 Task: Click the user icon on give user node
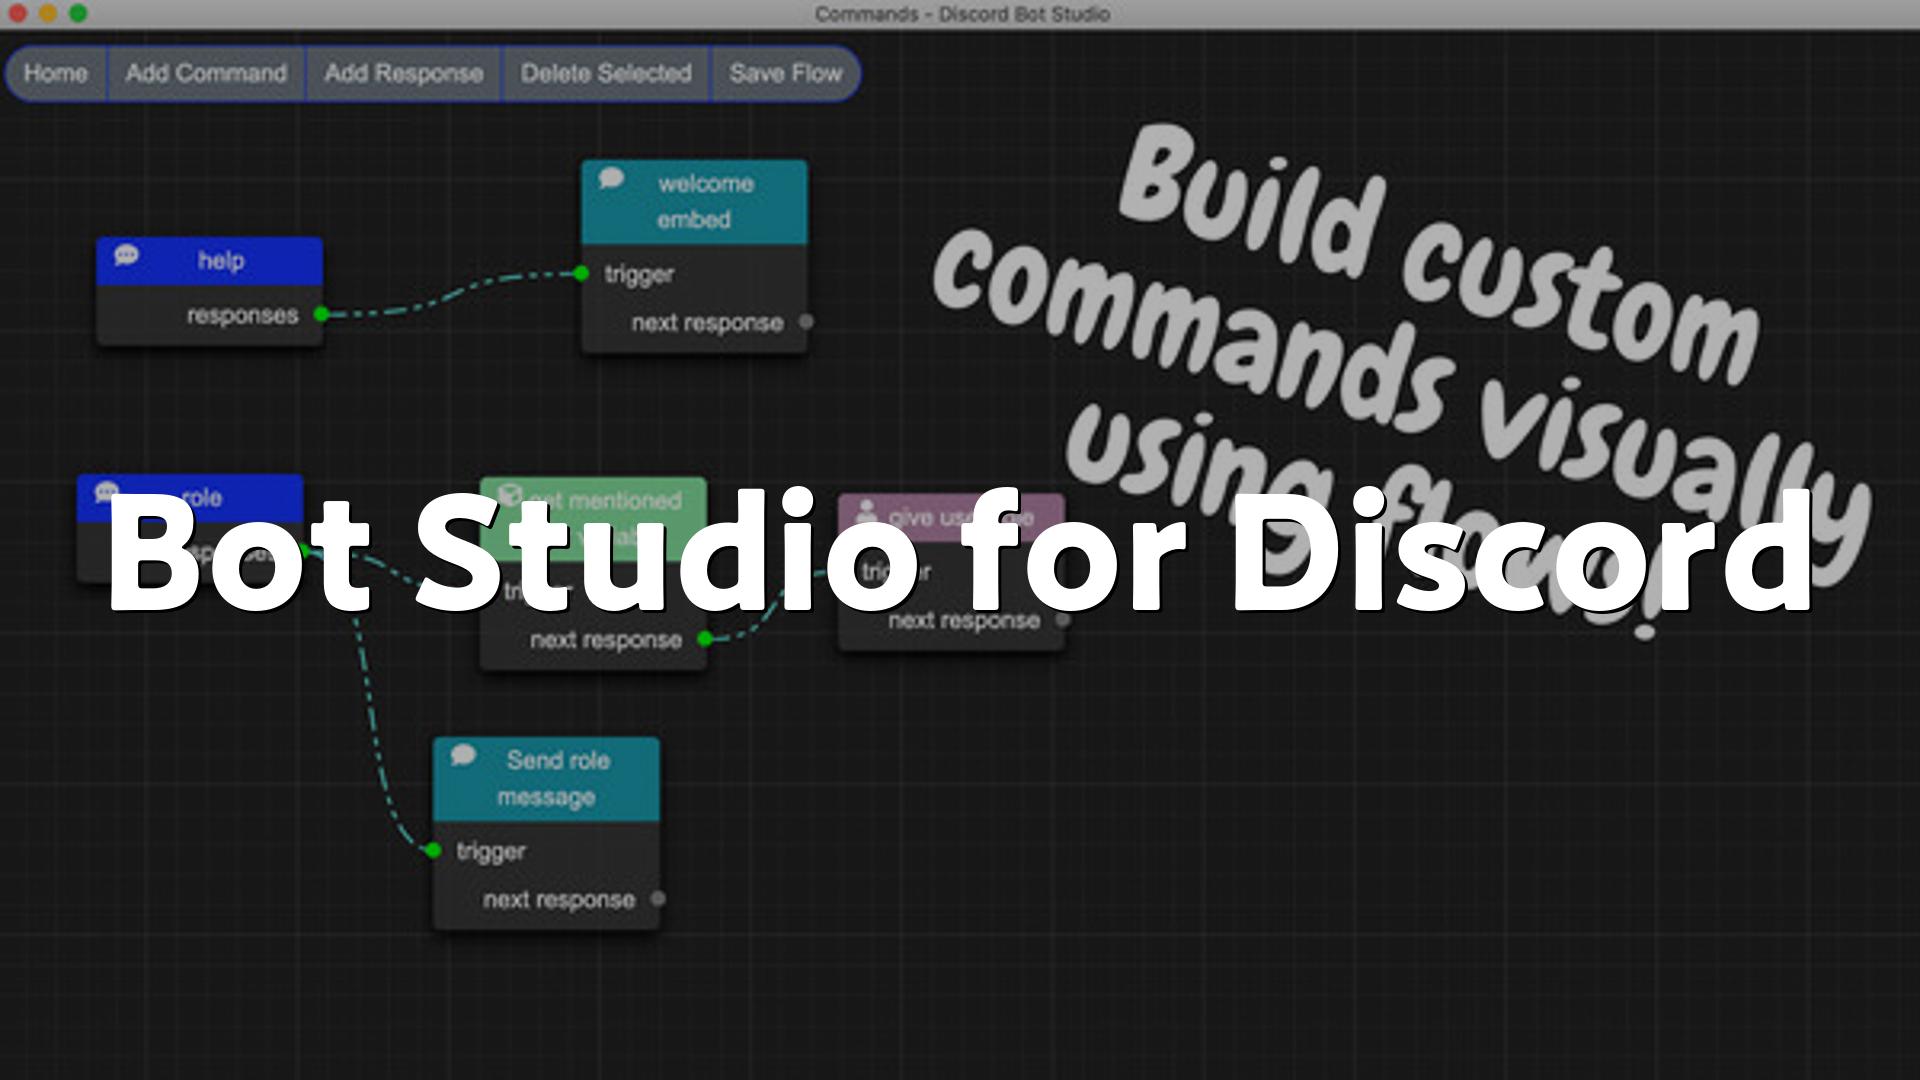click(867, 512)
